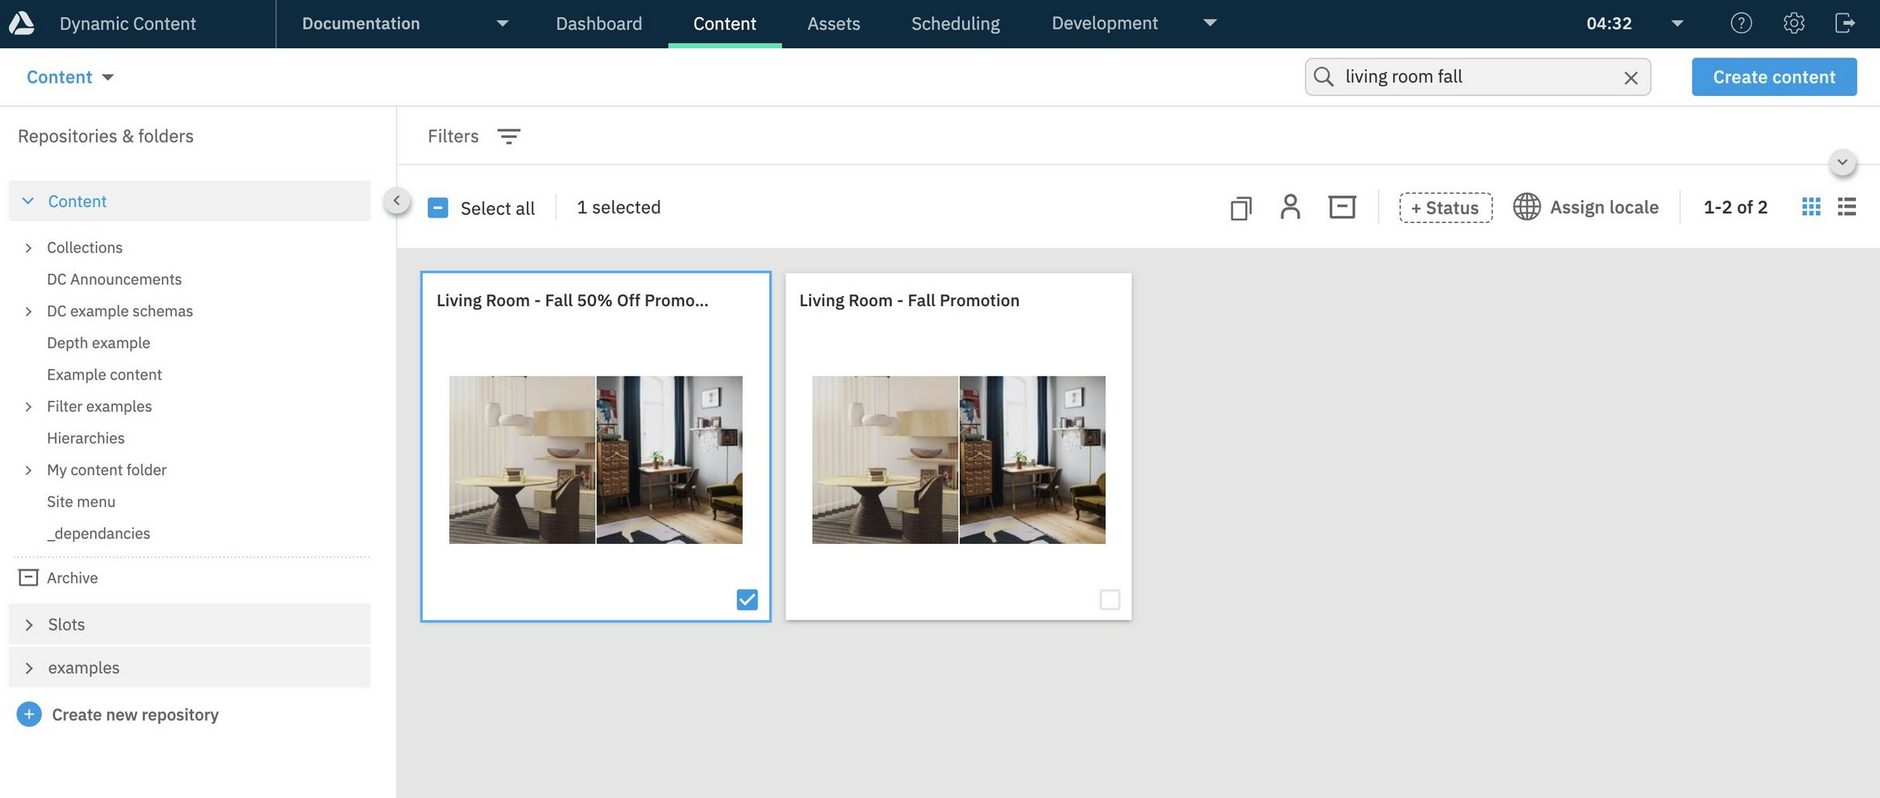Open the Content view dropdown

pos(70,77)
